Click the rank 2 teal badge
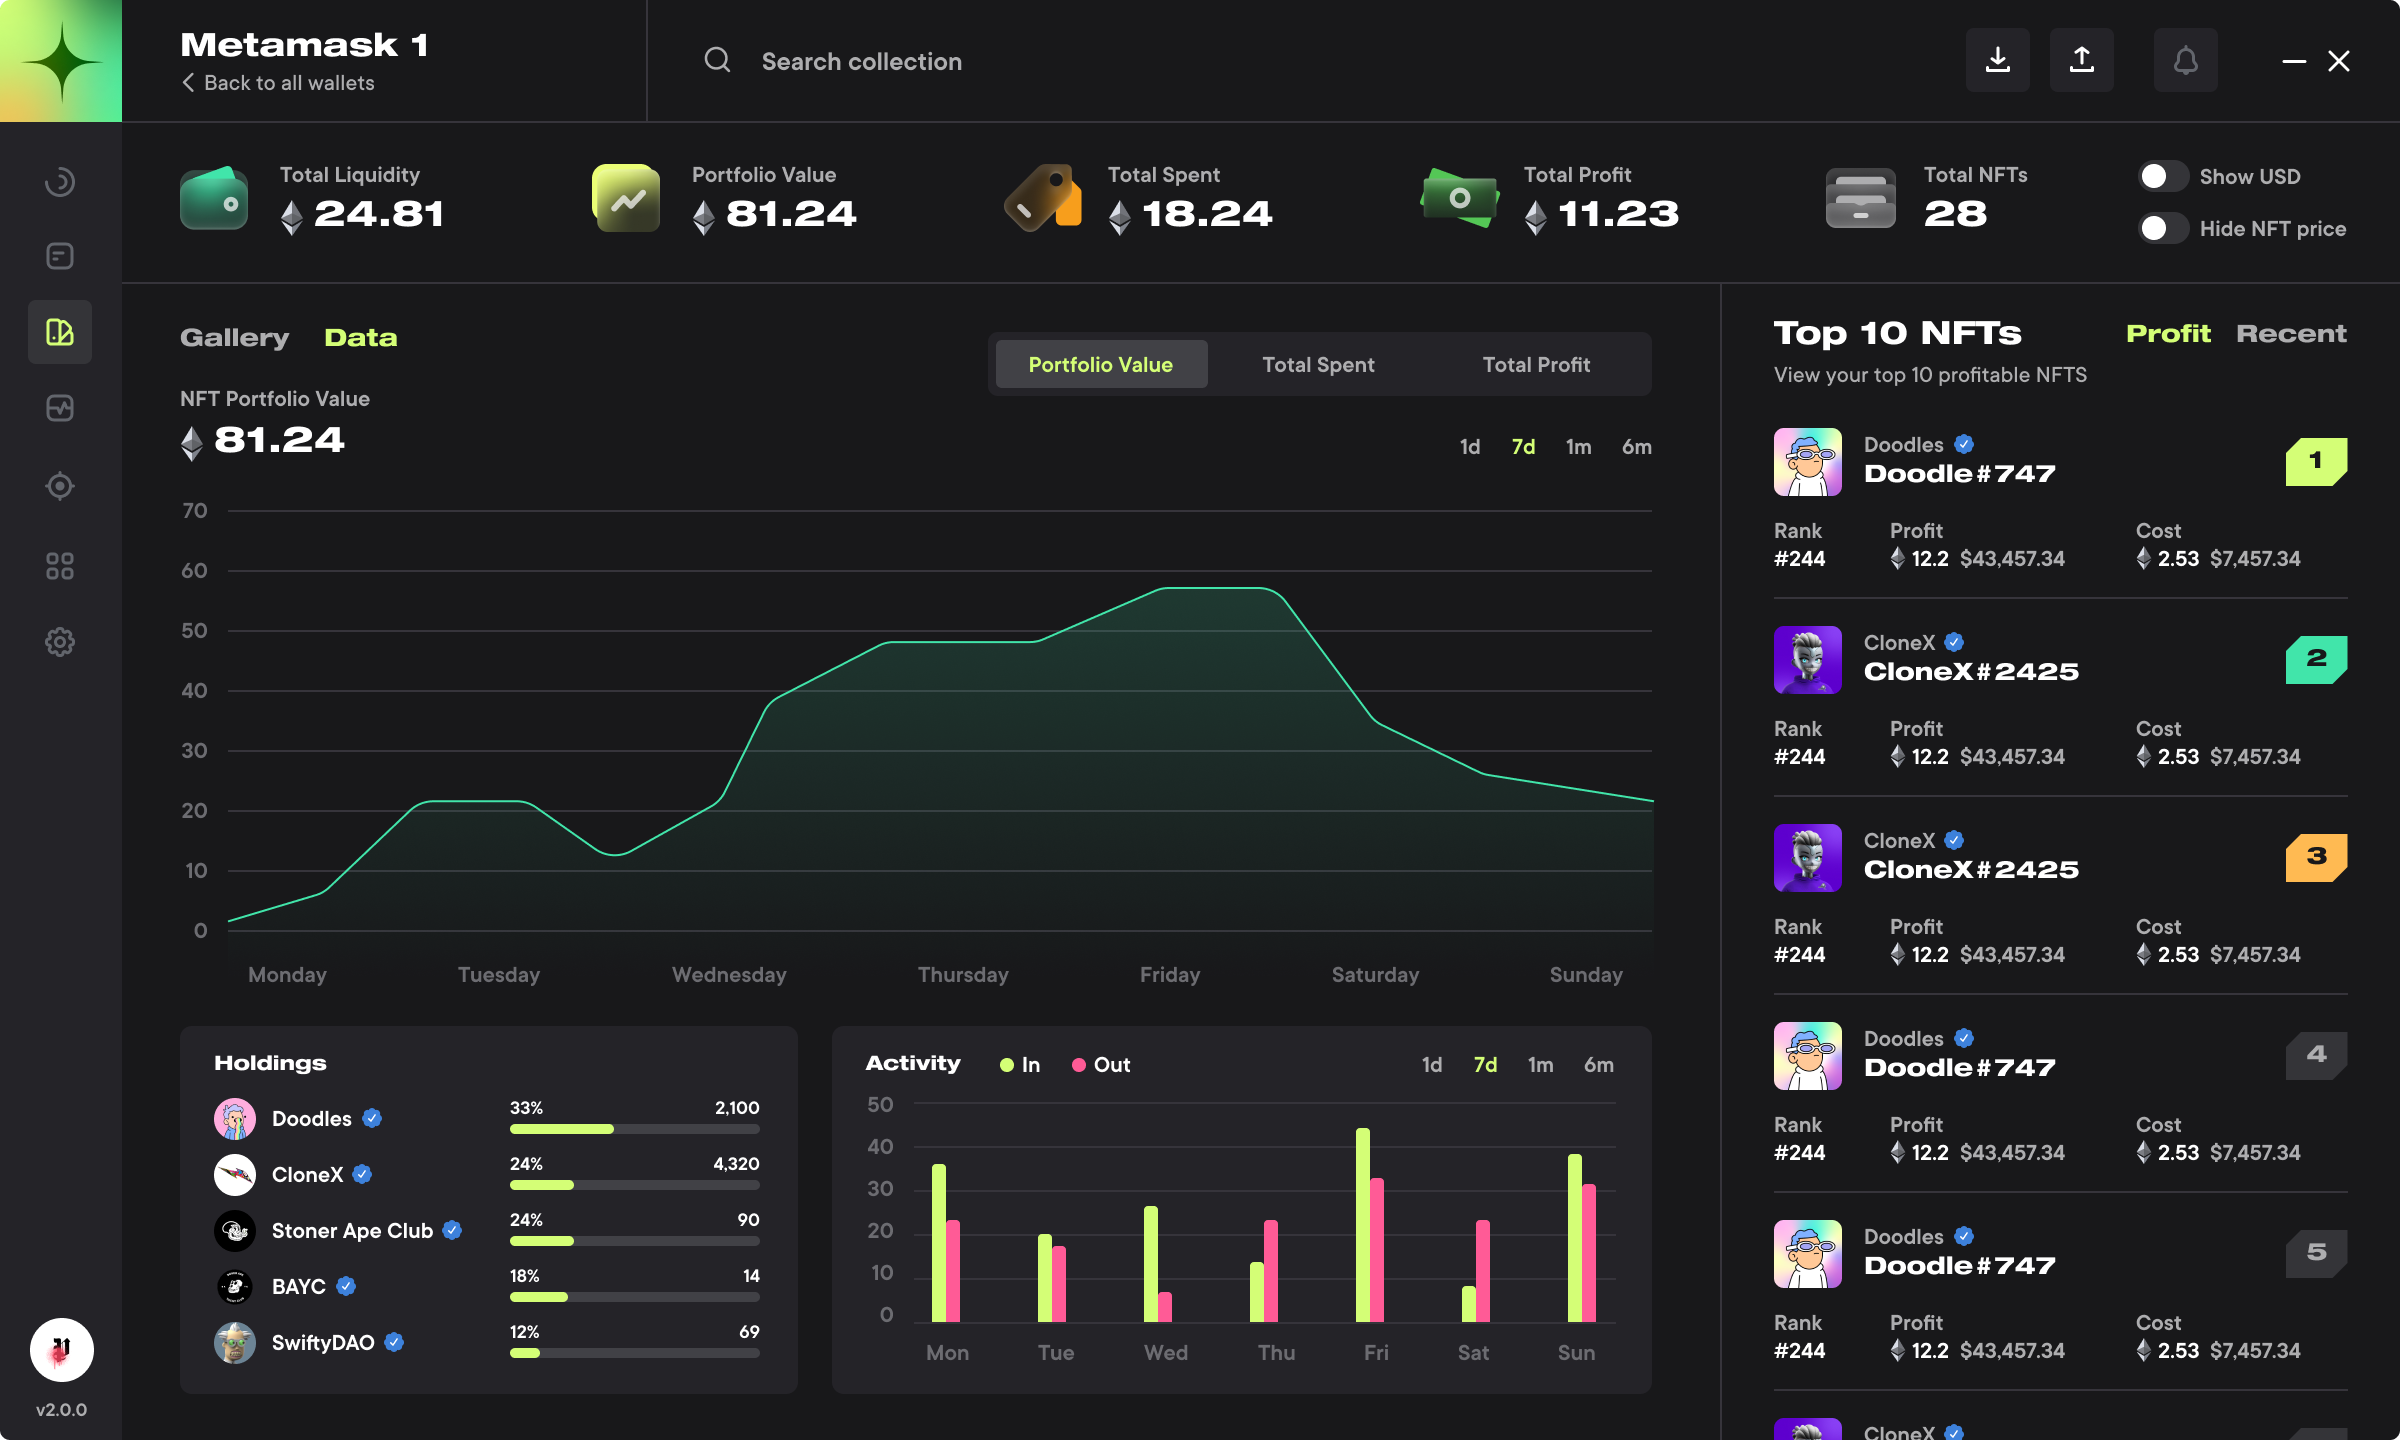2400x1440 pixels. pyautogui.click(x=2316, y=659)
